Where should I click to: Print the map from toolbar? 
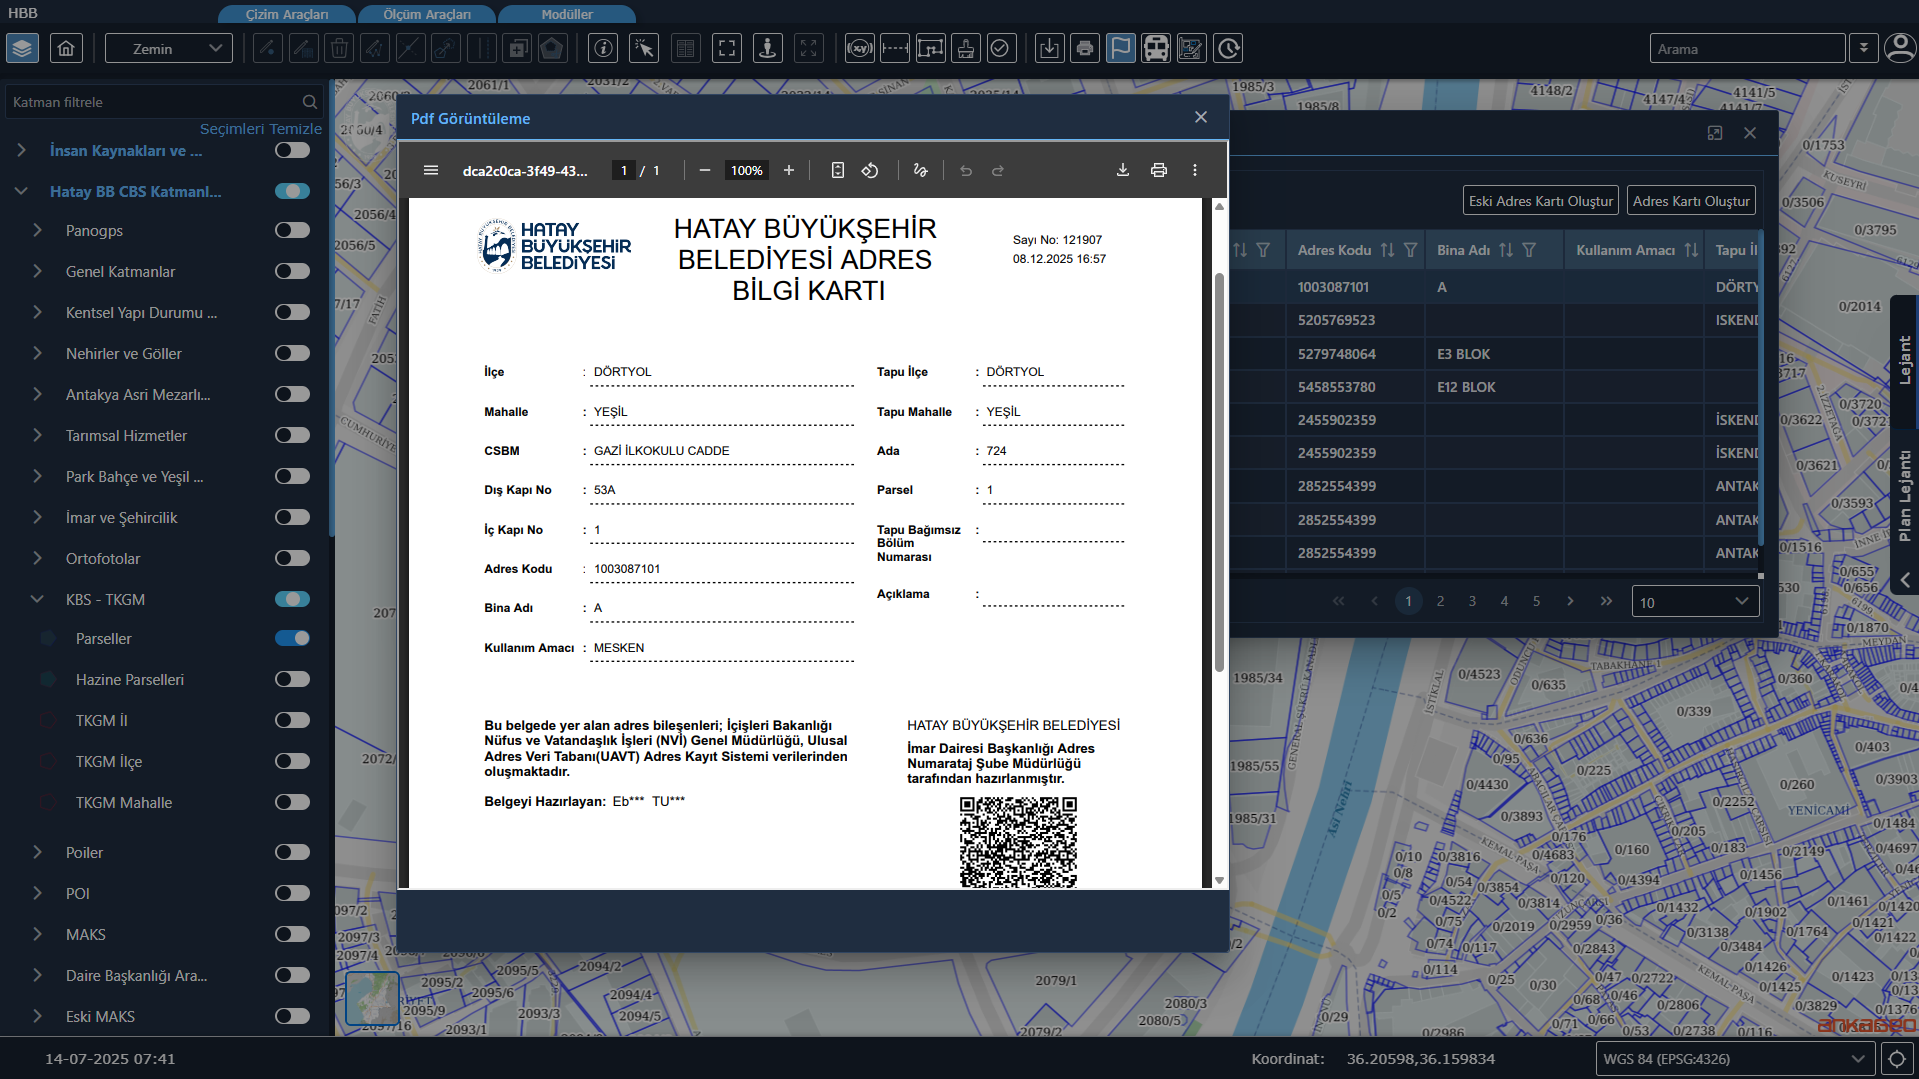1085,48
